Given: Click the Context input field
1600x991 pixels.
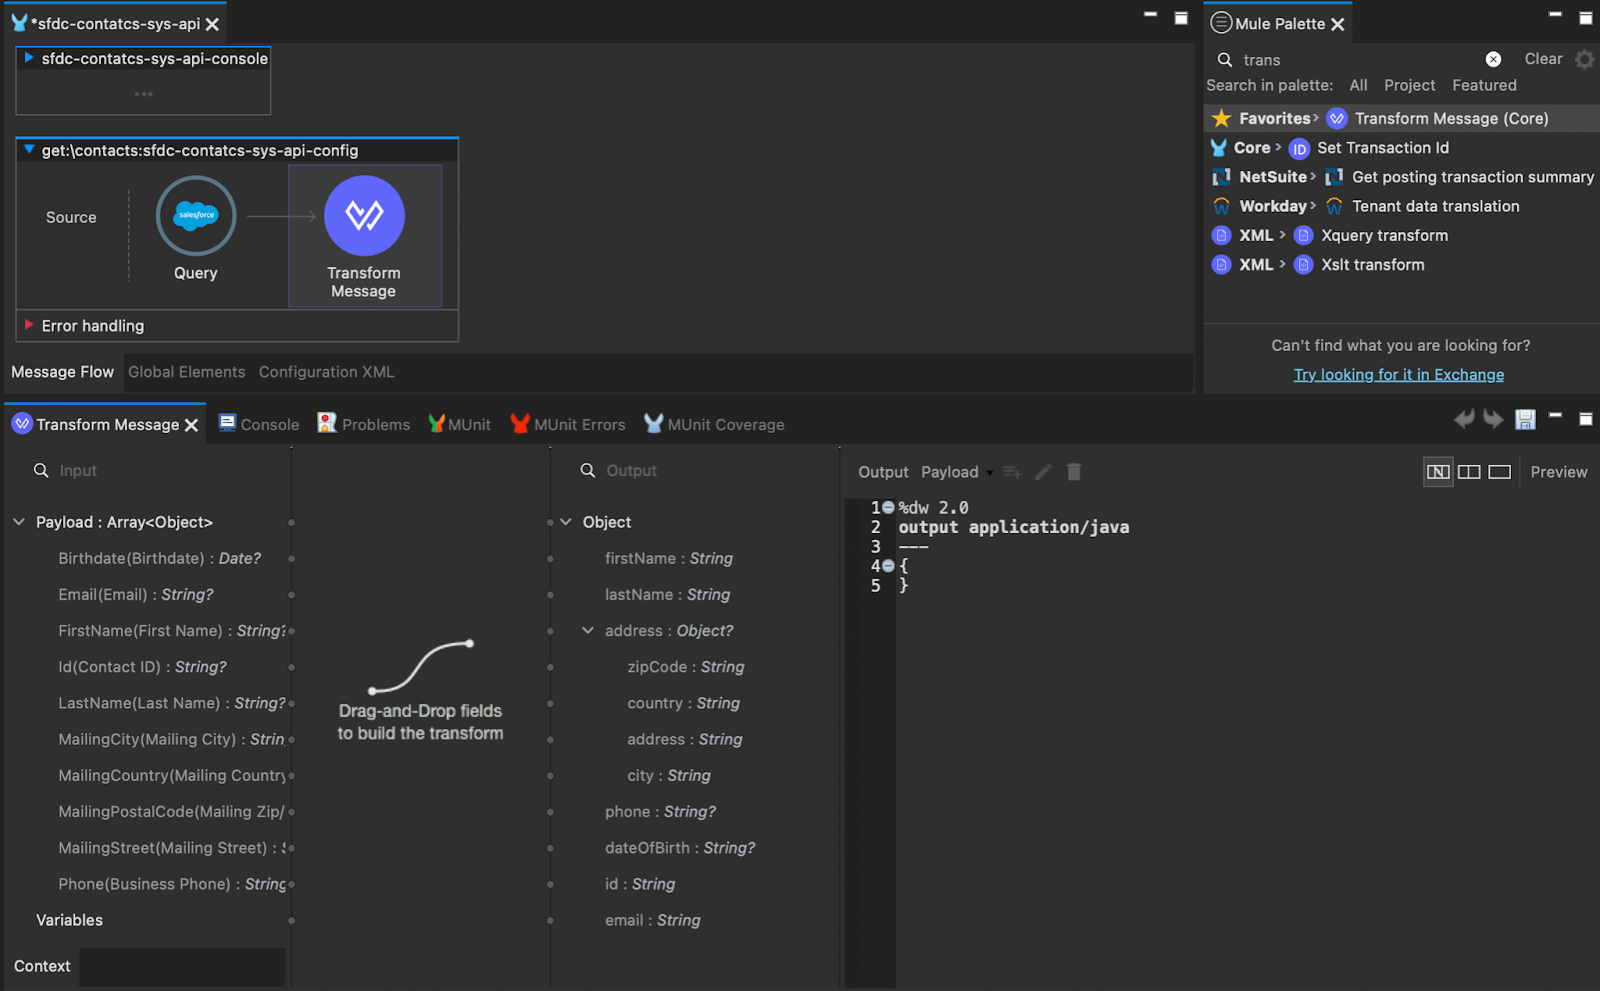Looking at the screenshot, I should coord(182,967).
